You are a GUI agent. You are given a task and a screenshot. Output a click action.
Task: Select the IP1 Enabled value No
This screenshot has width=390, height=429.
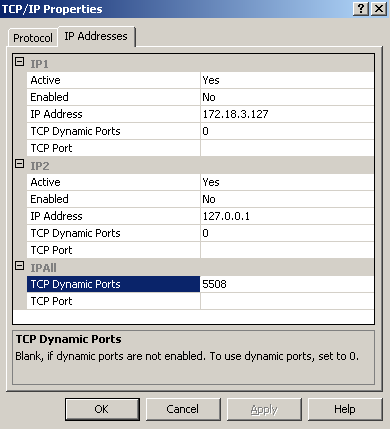(287, 97)
